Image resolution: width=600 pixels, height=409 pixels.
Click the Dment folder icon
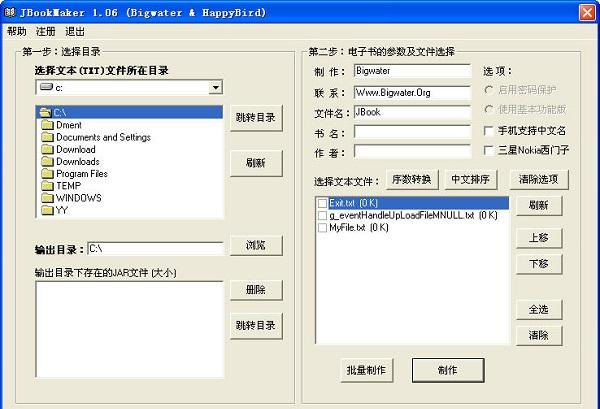(x=47, y=125)
